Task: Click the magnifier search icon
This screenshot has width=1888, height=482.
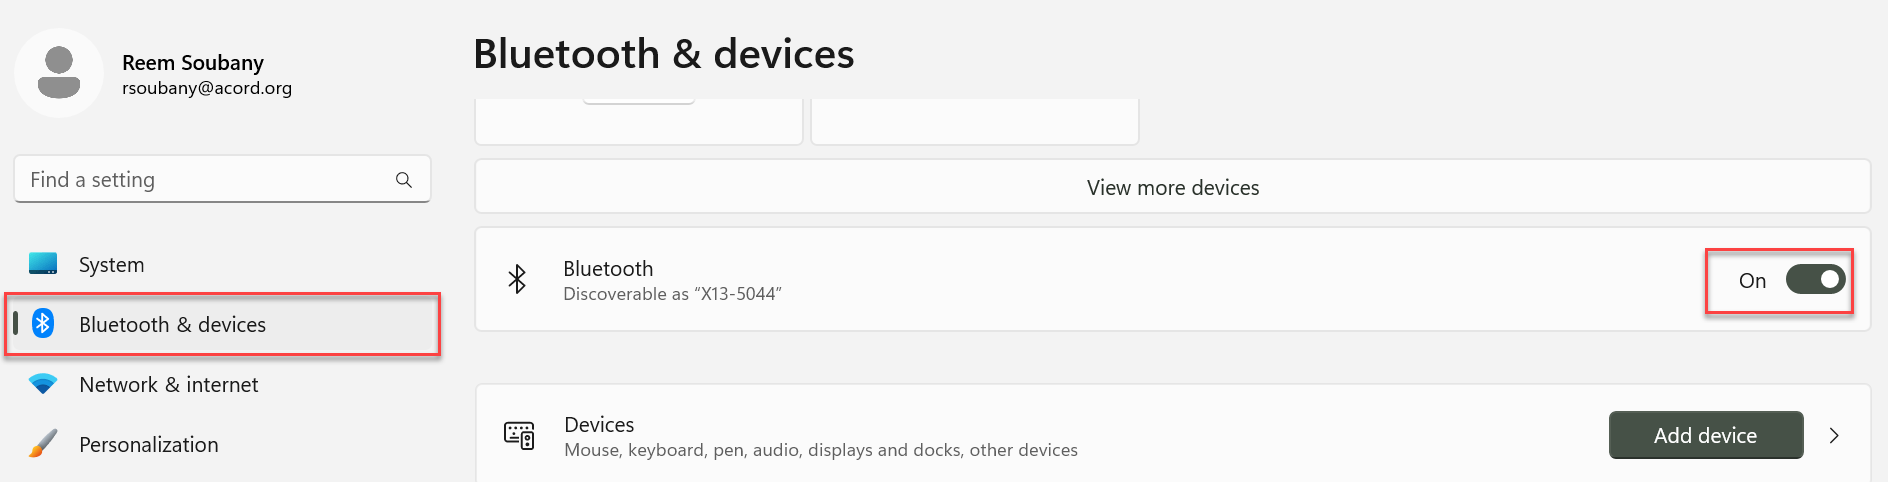Action: tap(404, 180)
